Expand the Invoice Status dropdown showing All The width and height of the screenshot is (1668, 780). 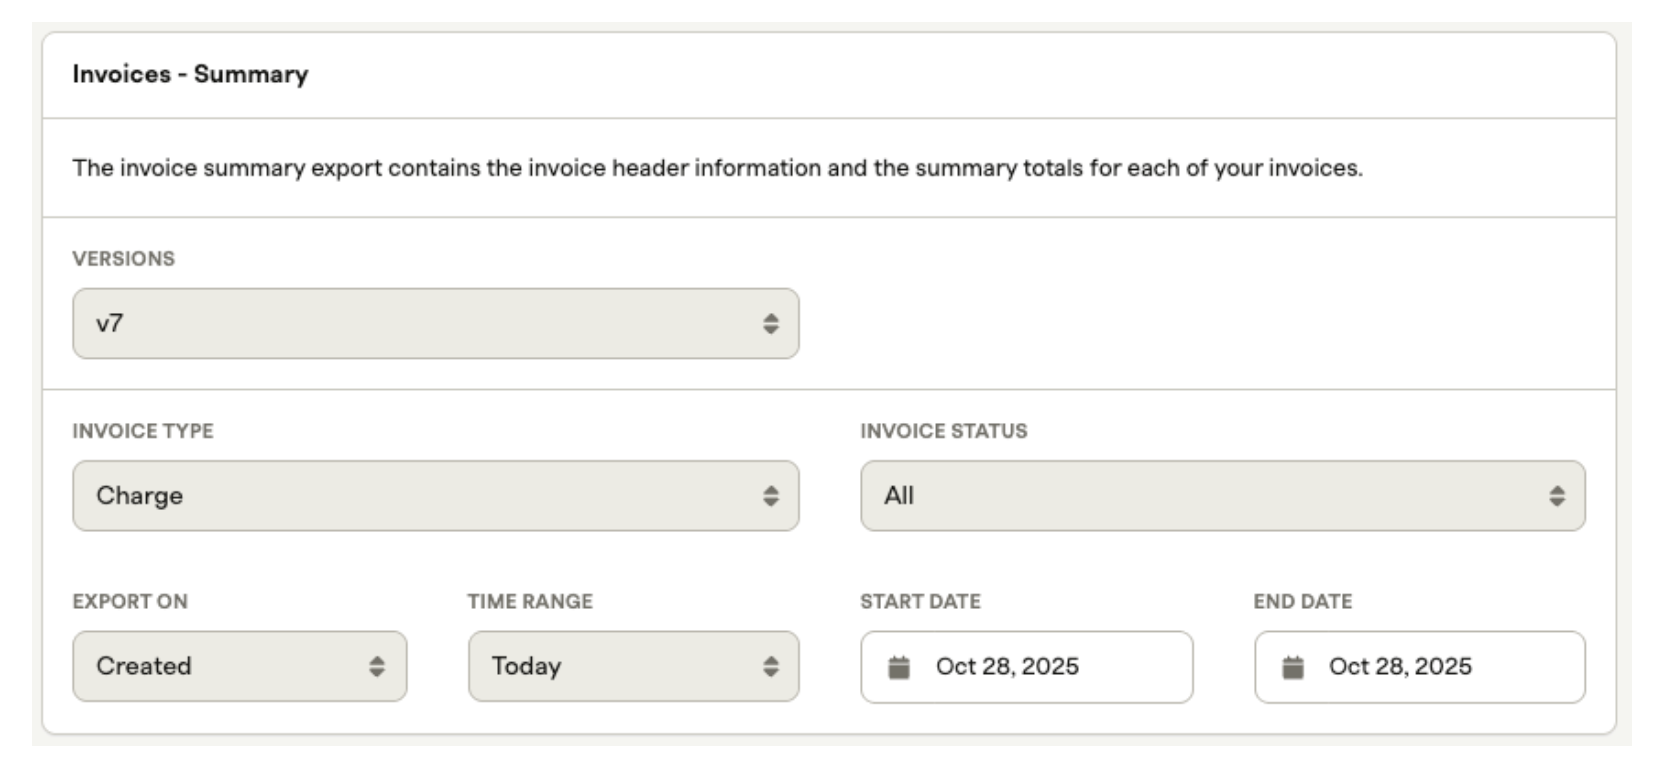coord(1200,496)
